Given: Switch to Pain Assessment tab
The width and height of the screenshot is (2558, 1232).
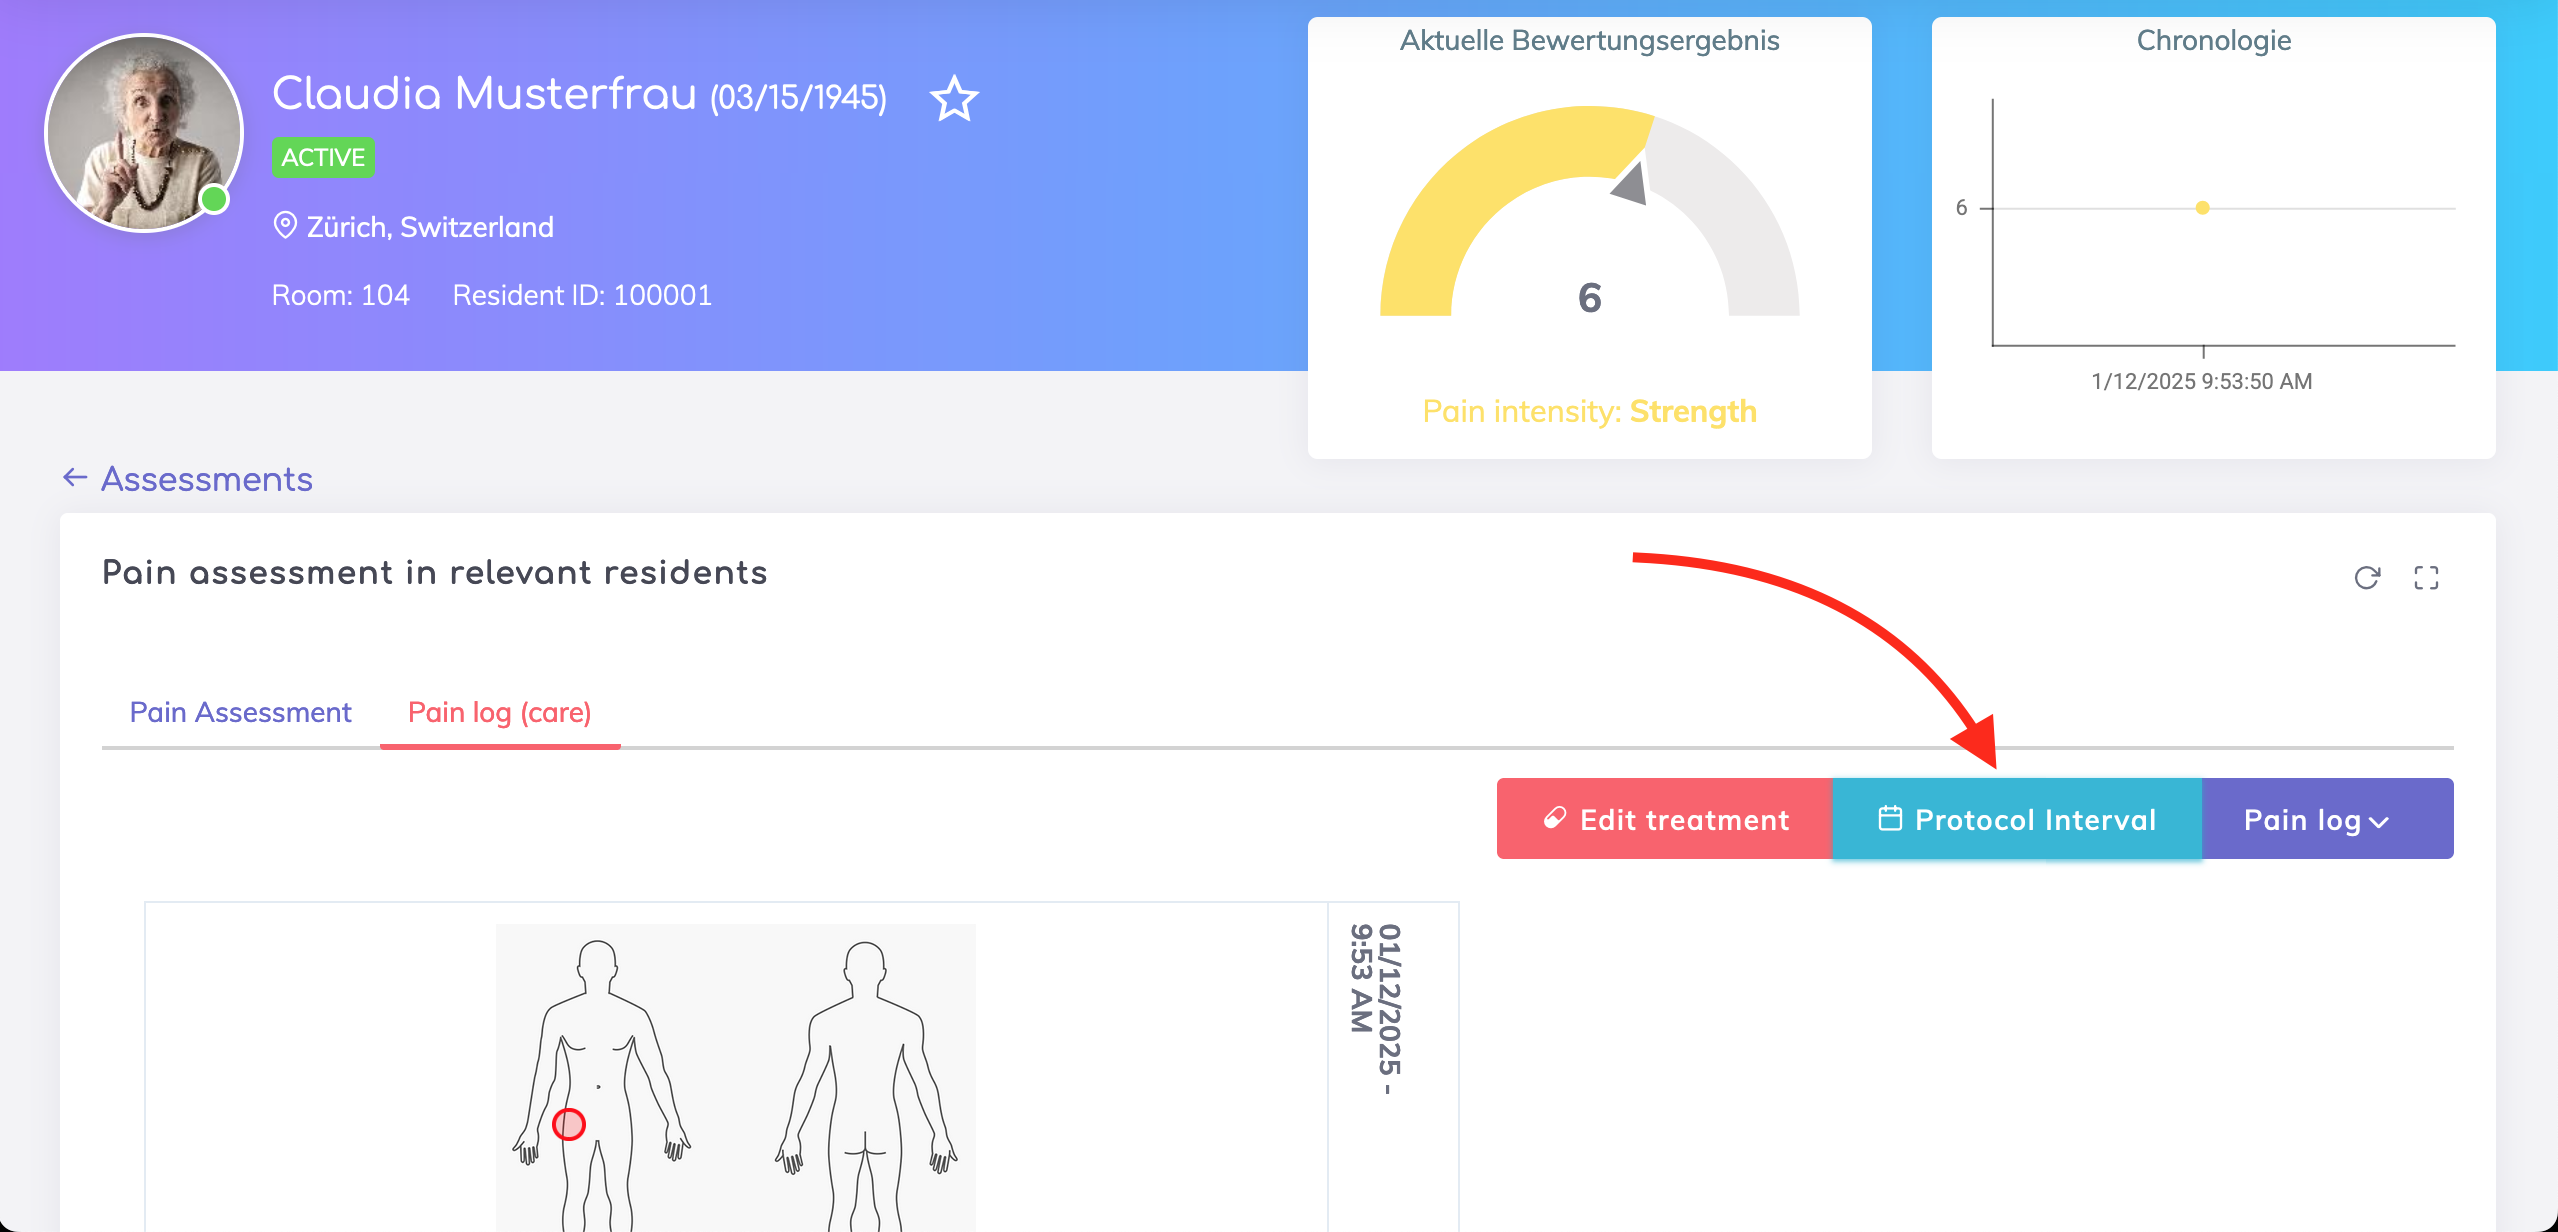Looking at the screenshot, I should point(240,712).
